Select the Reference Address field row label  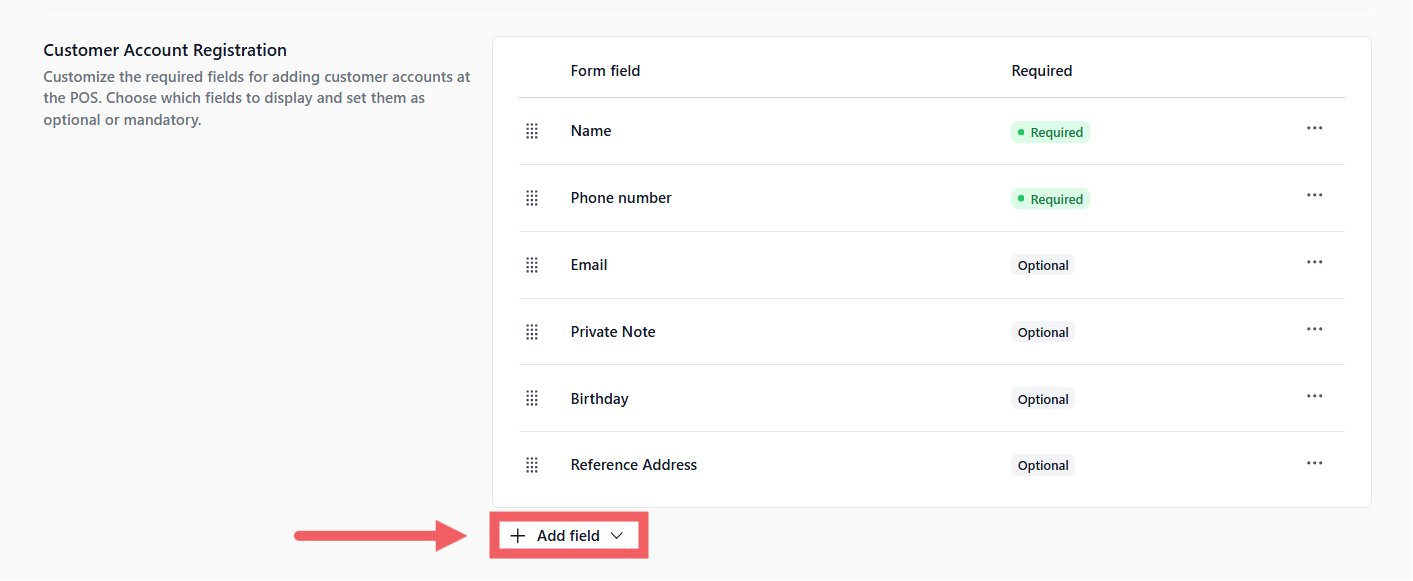pos(634,465)
